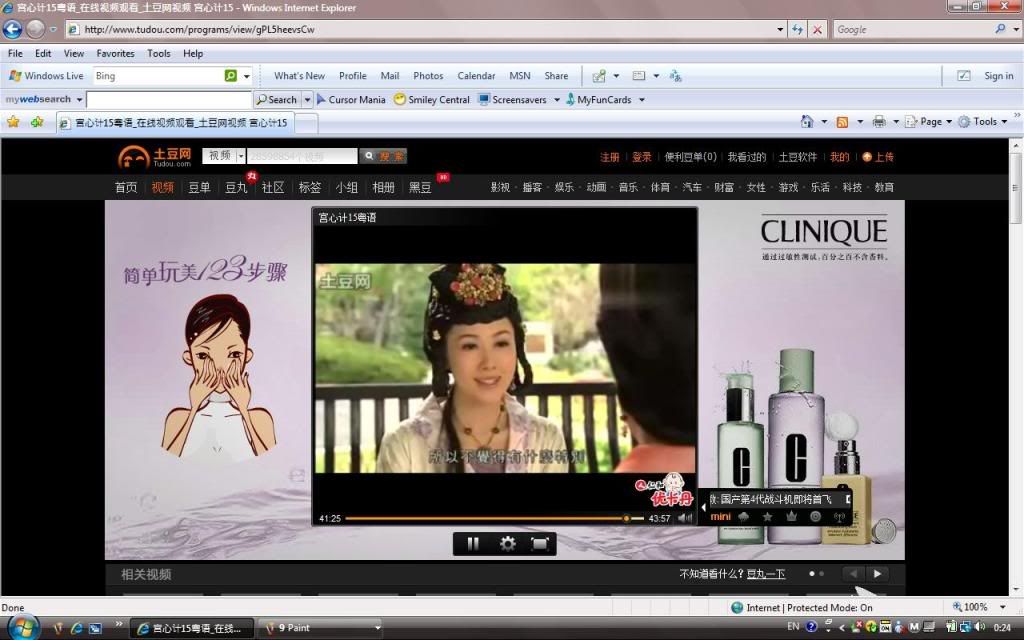This screenshot has height=640, width=1024.
Task: Expand the 视频 search type dropdown
Action: pos(241,156)
